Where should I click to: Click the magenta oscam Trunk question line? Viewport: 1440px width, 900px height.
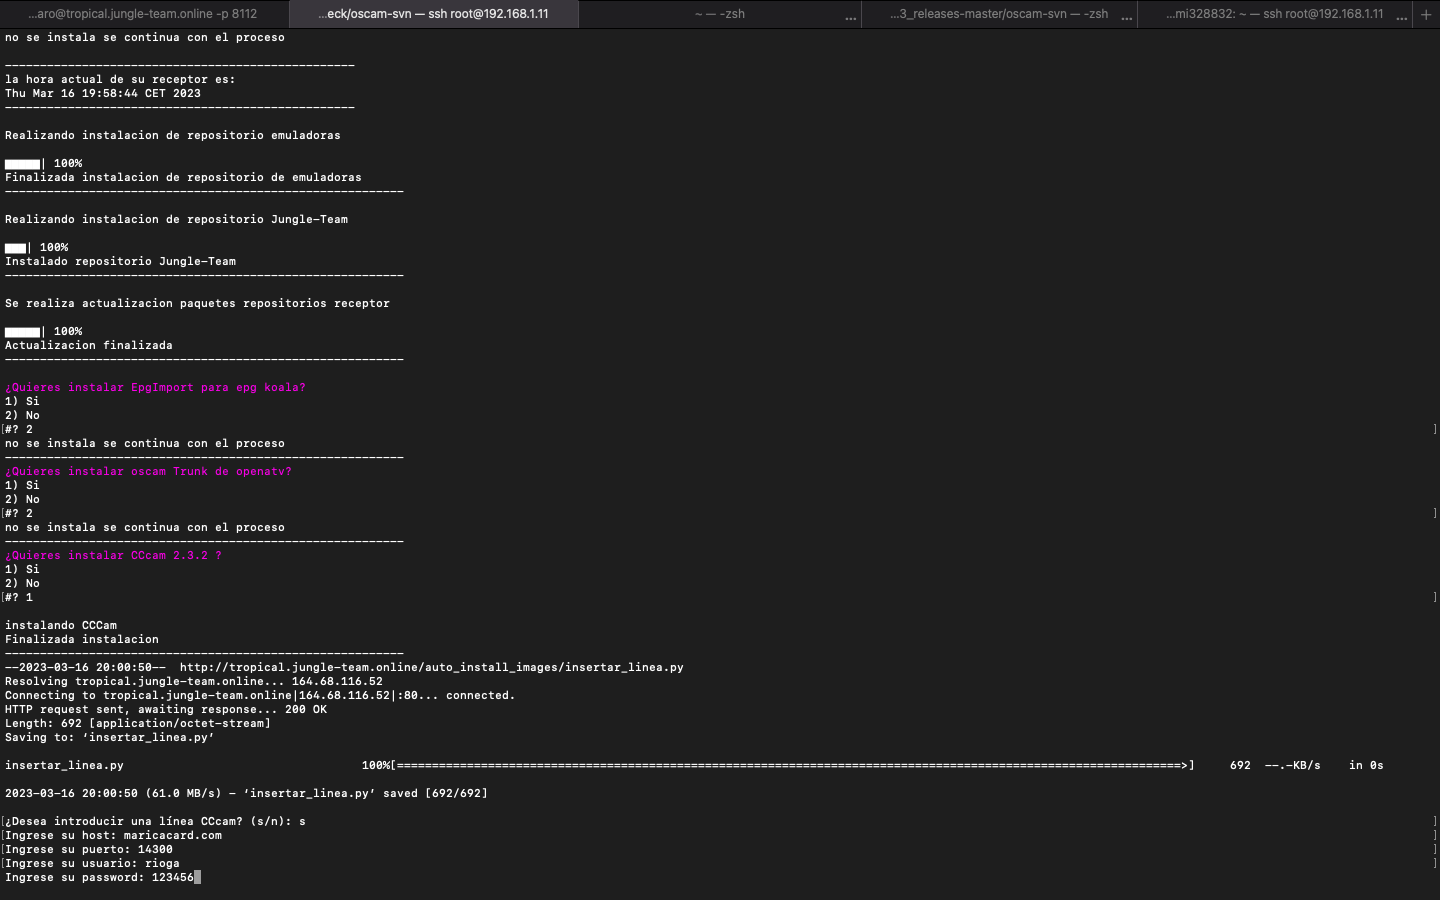click(x=148, y=471)
